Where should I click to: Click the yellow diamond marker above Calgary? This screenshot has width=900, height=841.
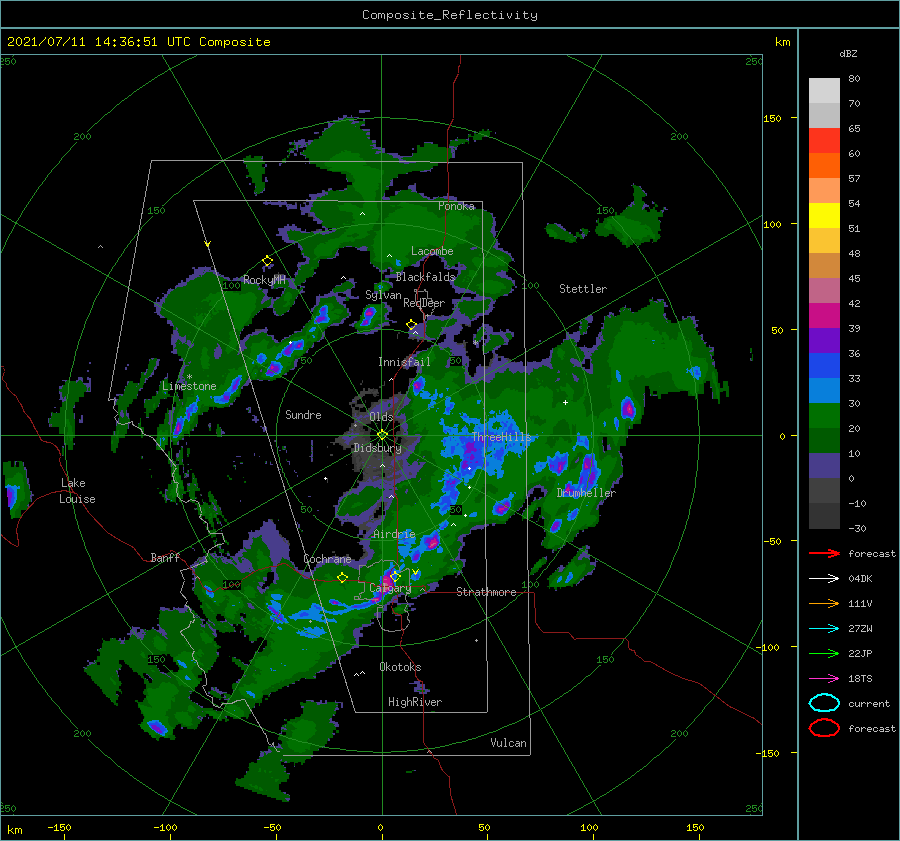pyautogui.click(x=395, y=576)
